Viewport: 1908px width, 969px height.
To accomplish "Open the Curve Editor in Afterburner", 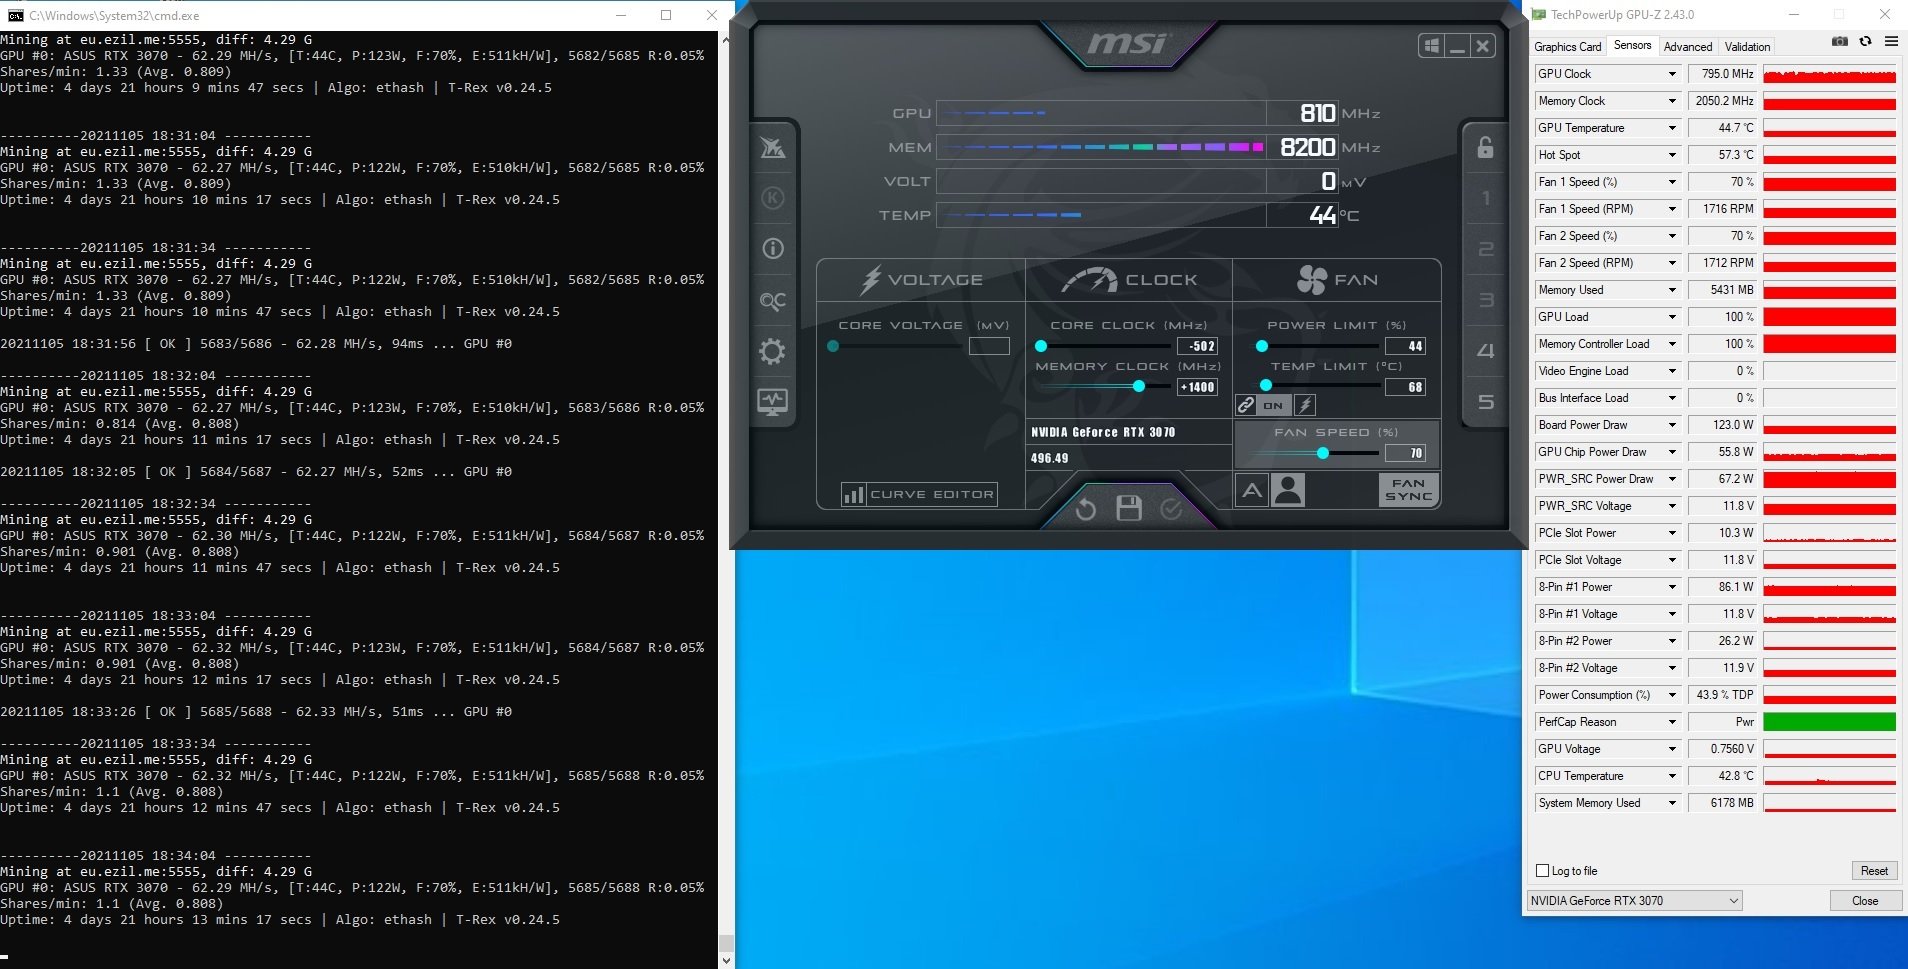I will 919,494.
